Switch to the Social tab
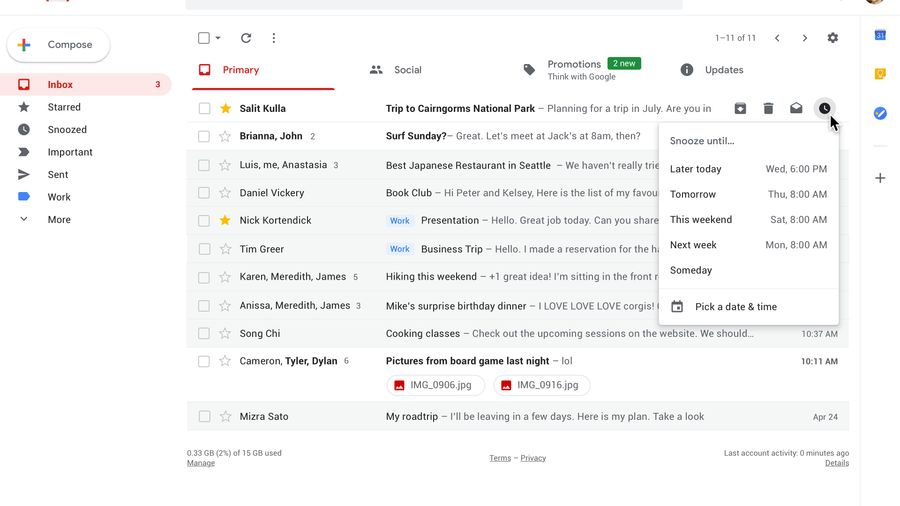900x506 pixels. pyautogui.click(x=396, y=70)
